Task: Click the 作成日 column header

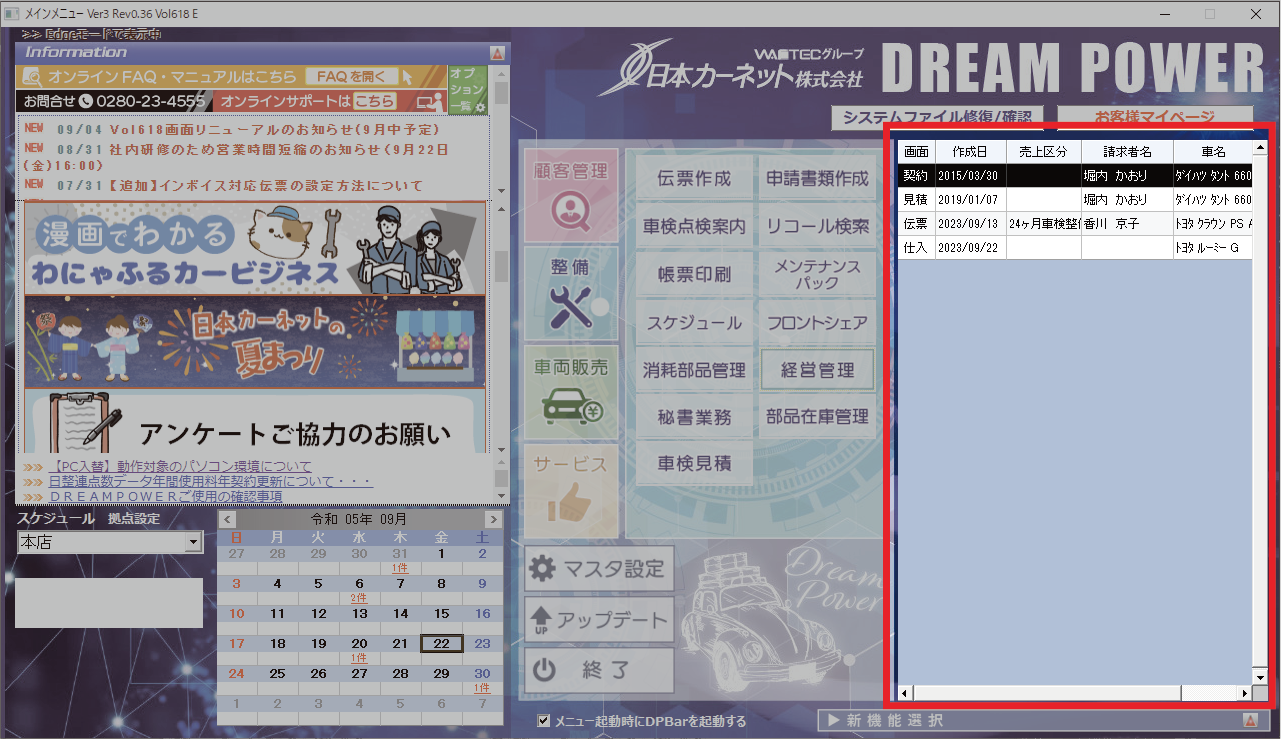Action: [970, 152]
